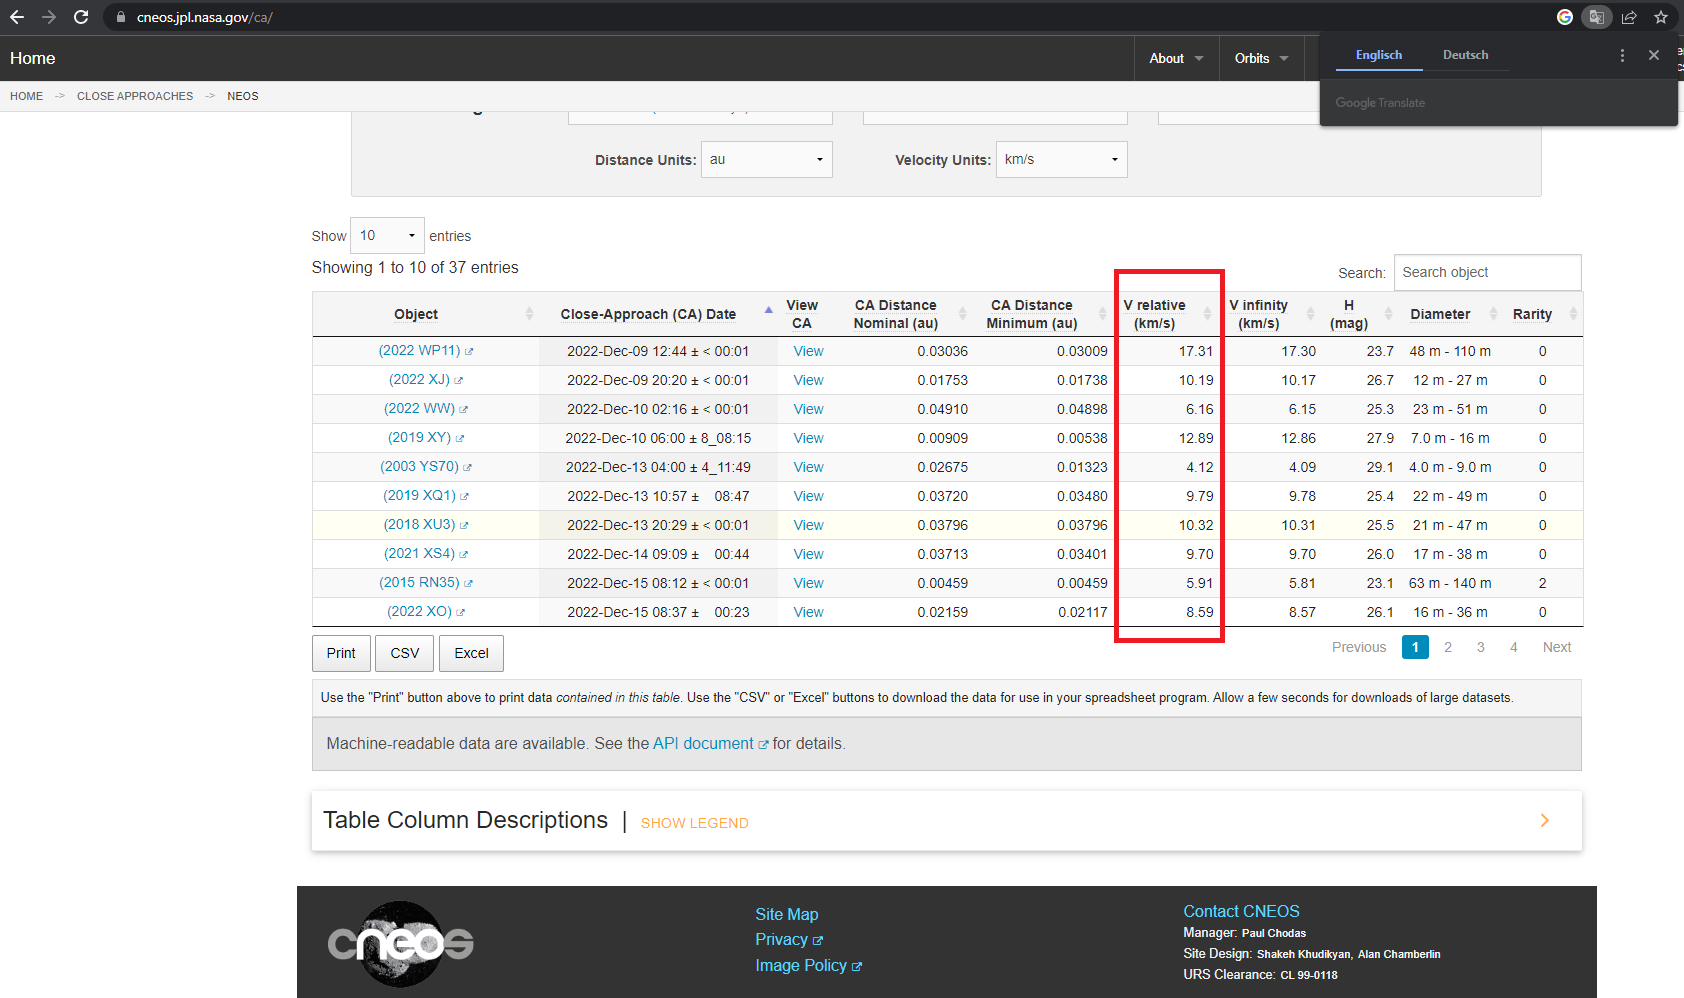Open the Google account icon in the address bar
The image size is (1684, 998).
(1565, 17)
